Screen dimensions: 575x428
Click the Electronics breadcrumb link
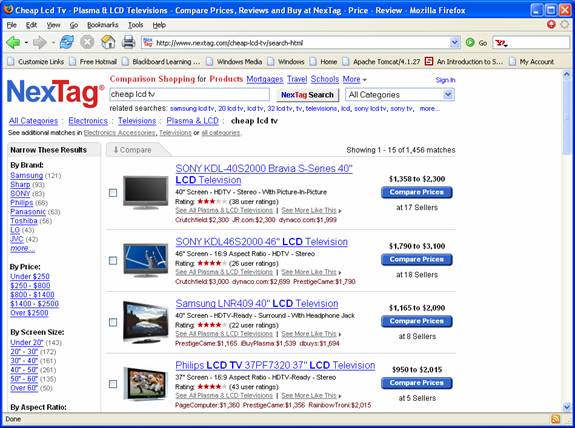tap(88, 121)
